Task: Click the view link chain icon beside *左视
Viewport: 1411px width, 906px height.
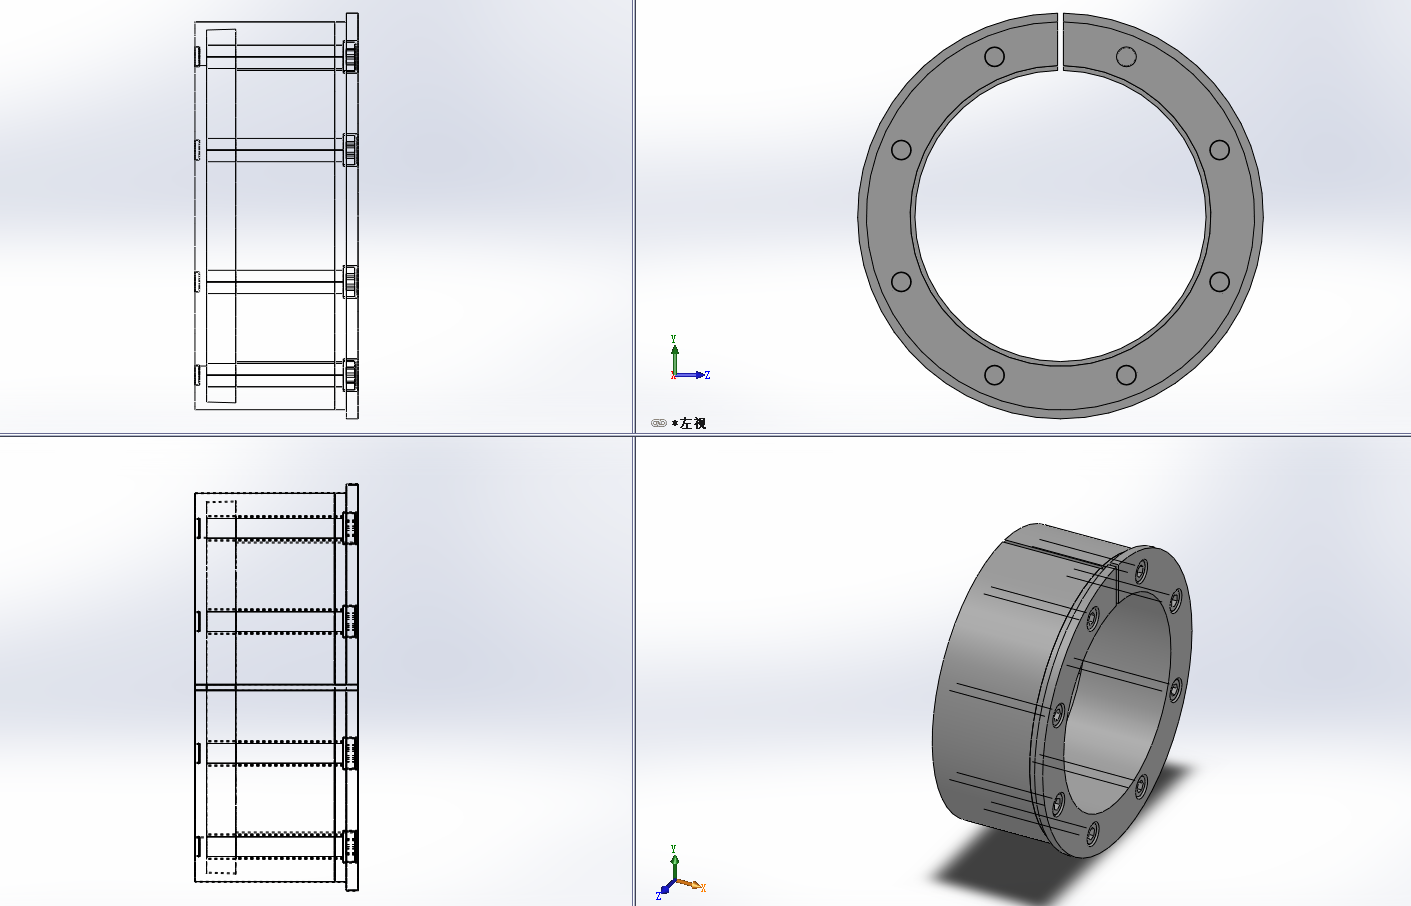Action: (658, 424)
